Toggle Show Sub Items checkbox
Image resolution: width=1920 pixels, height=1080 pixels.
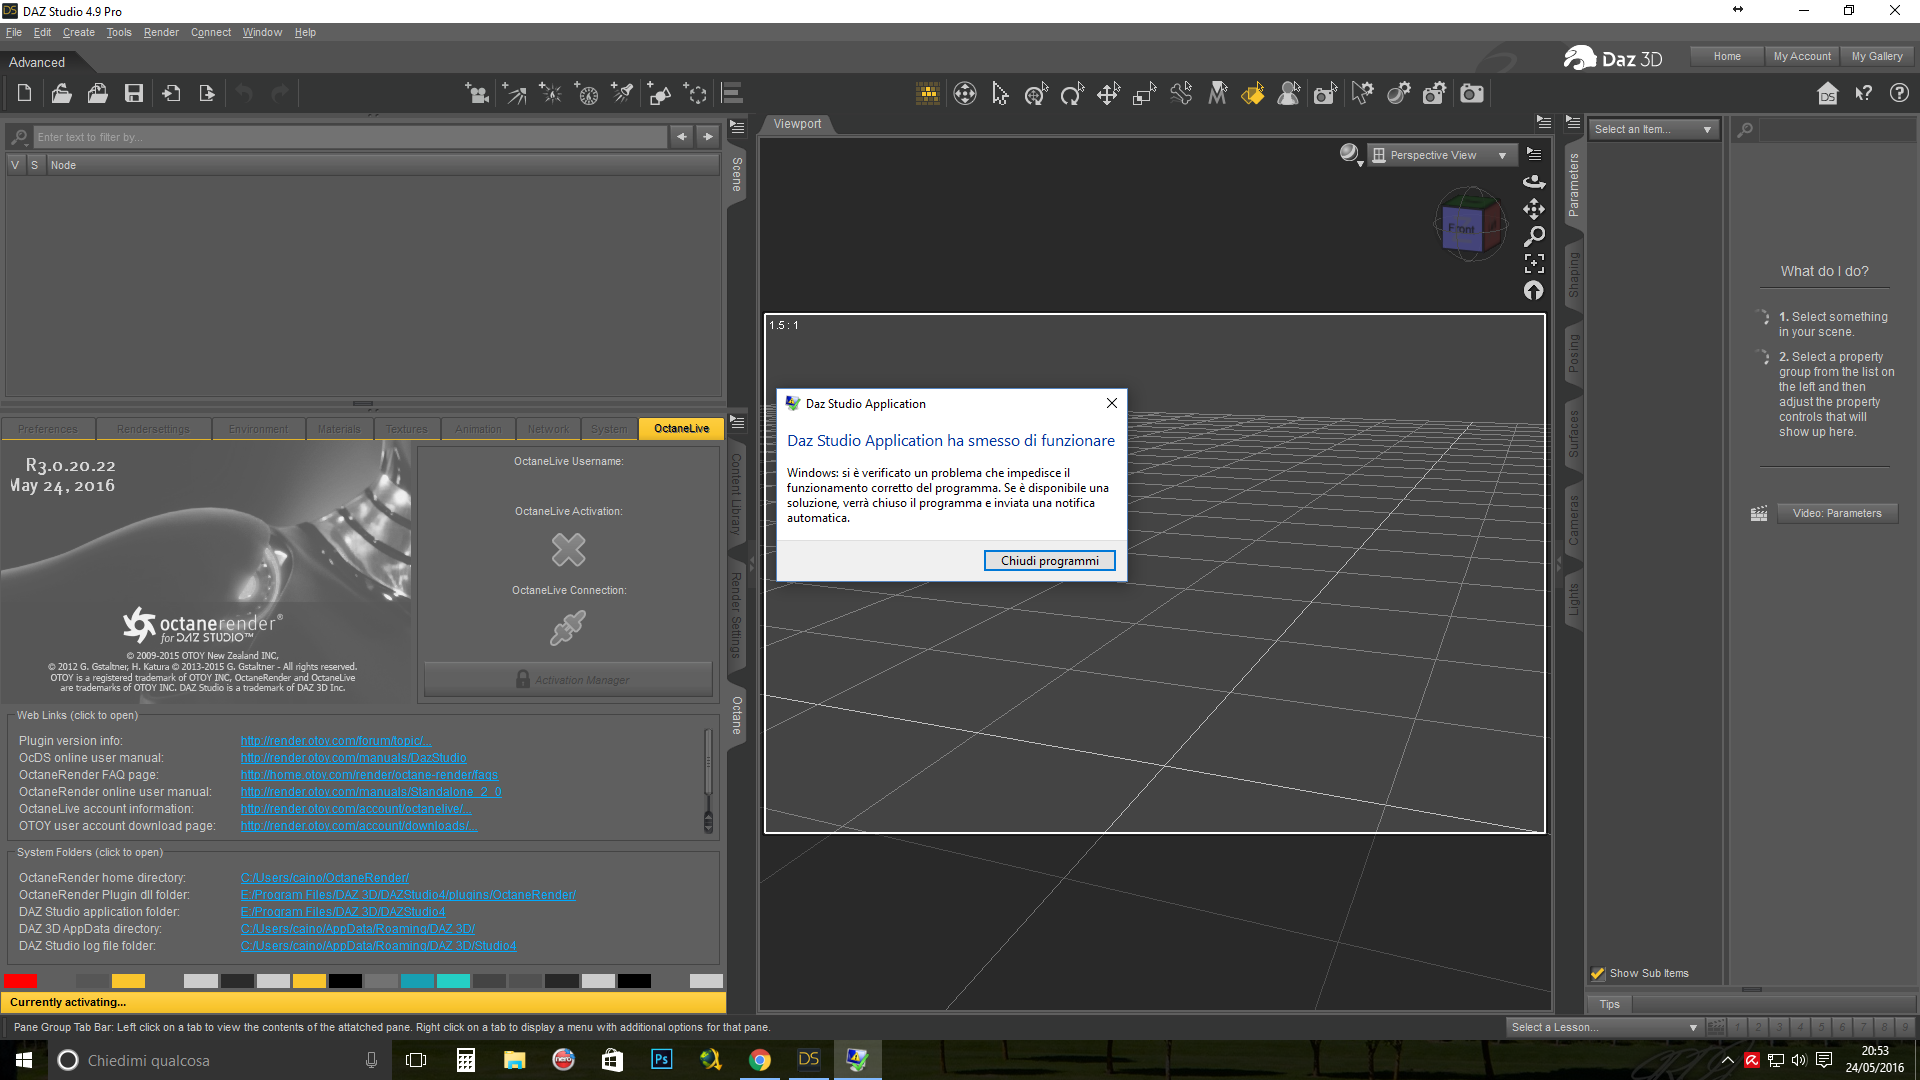pyautogui.click(x=1598, y=973)
